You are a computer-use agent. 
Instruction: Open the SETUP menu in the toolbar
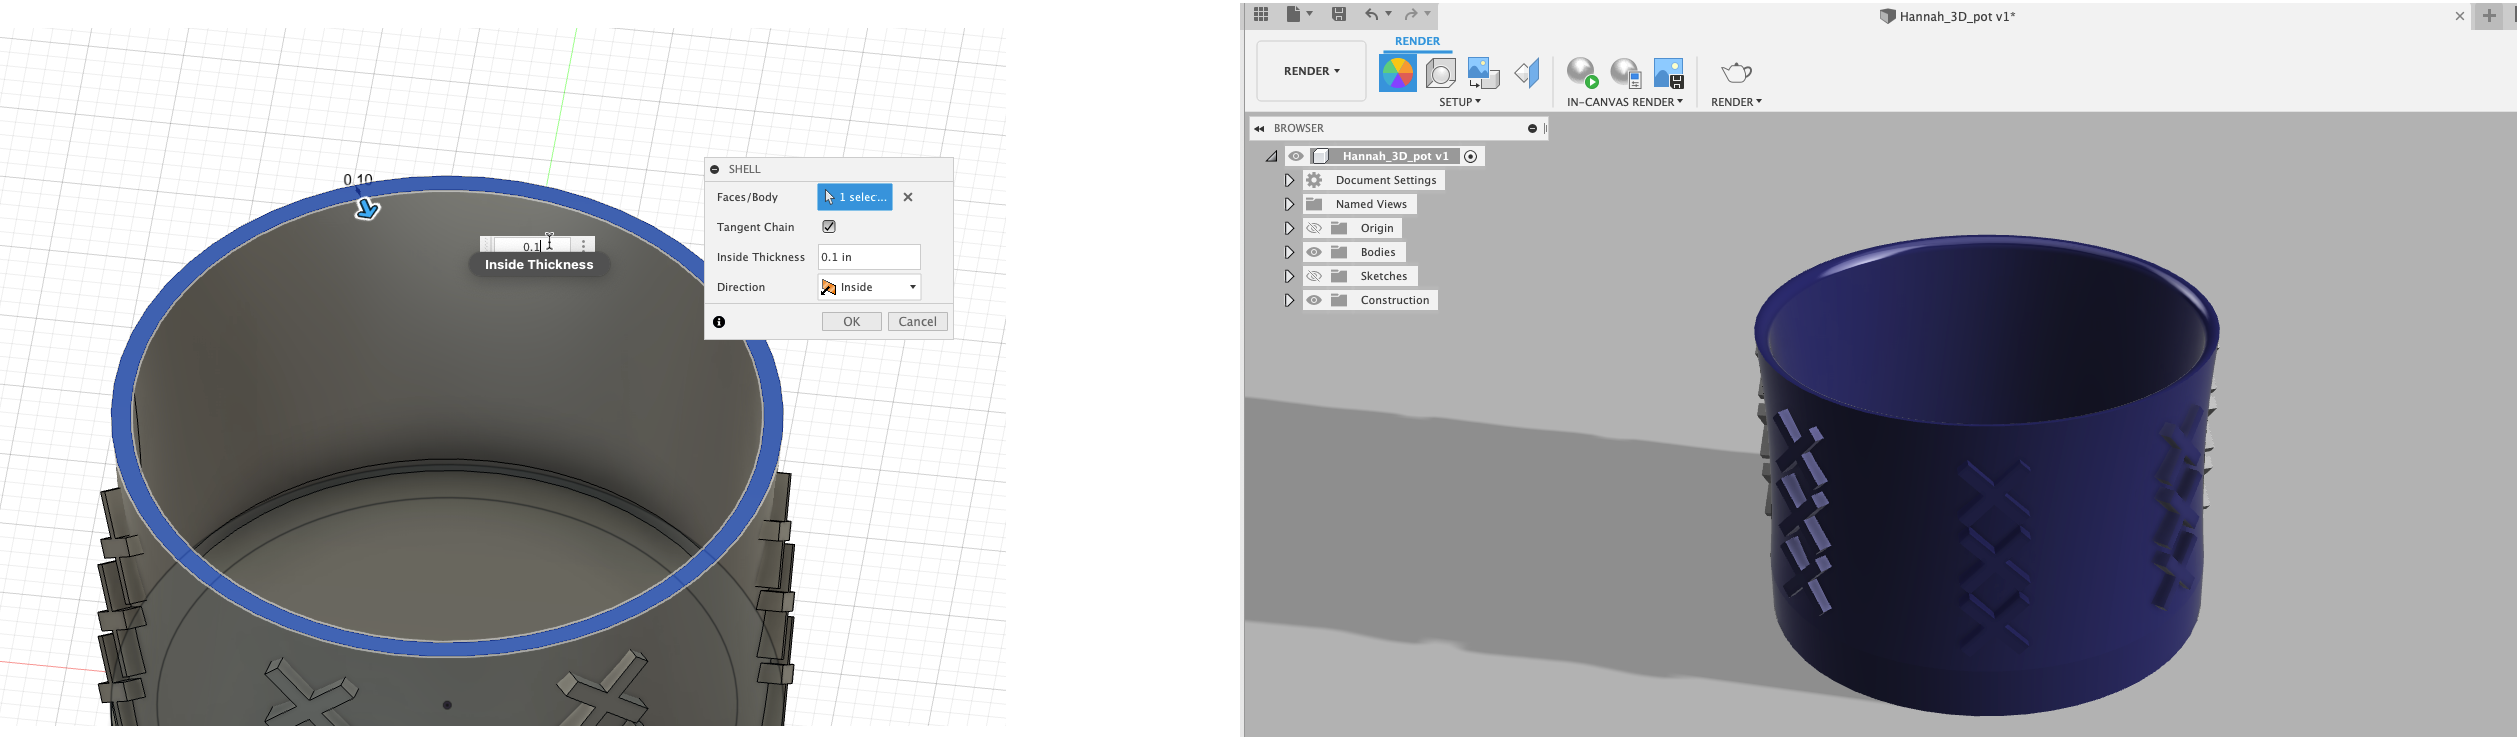pyautogui.click(x=1460, y=102)
